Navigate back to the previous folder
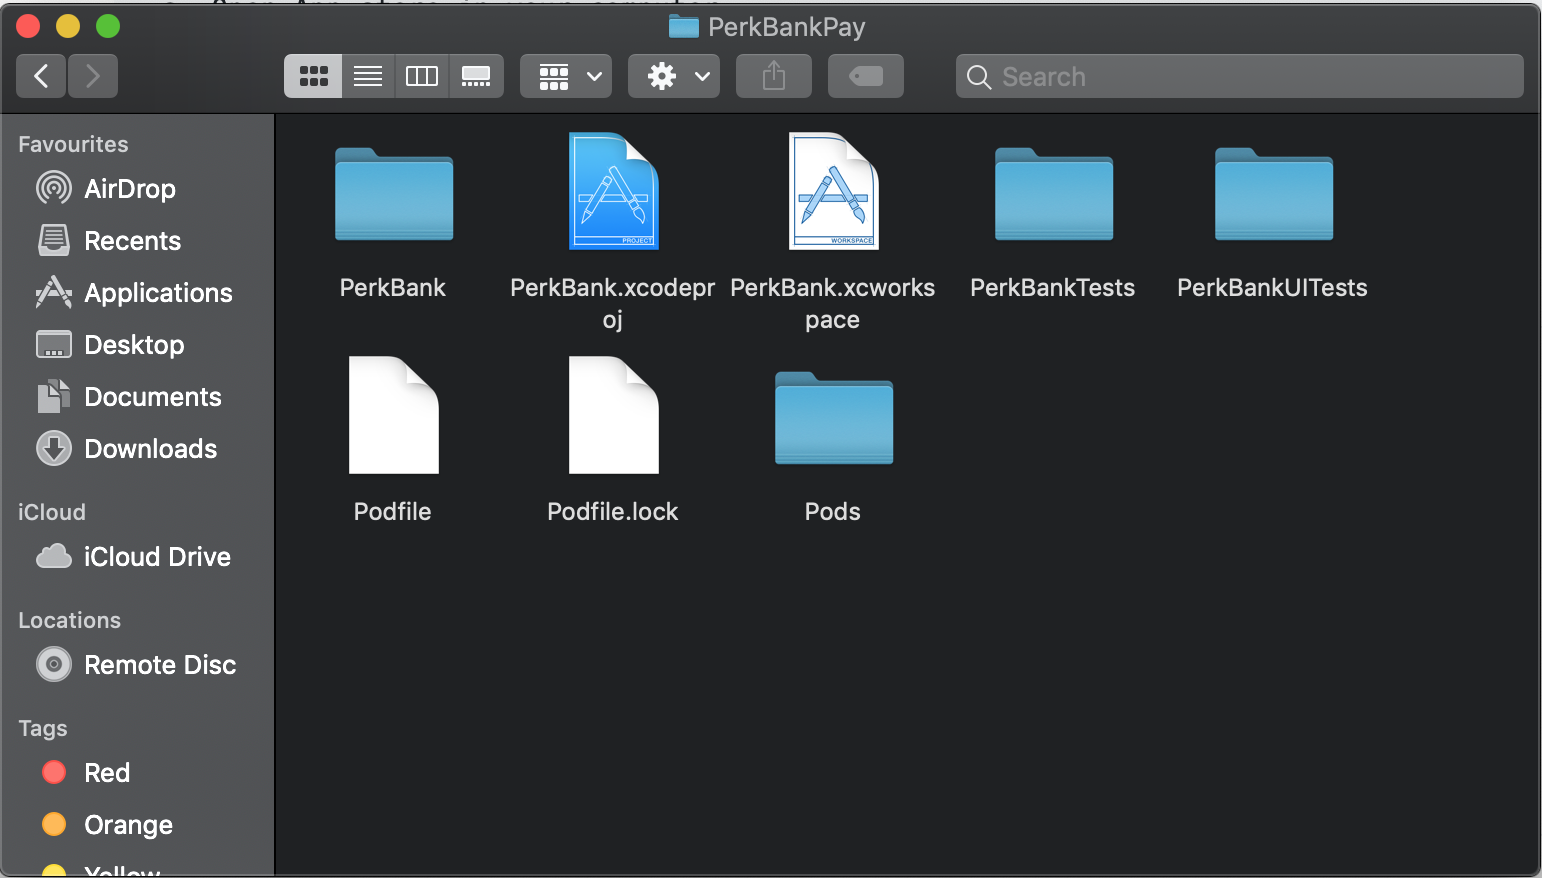Viewport: 1542px width, 878px height. 40,75
